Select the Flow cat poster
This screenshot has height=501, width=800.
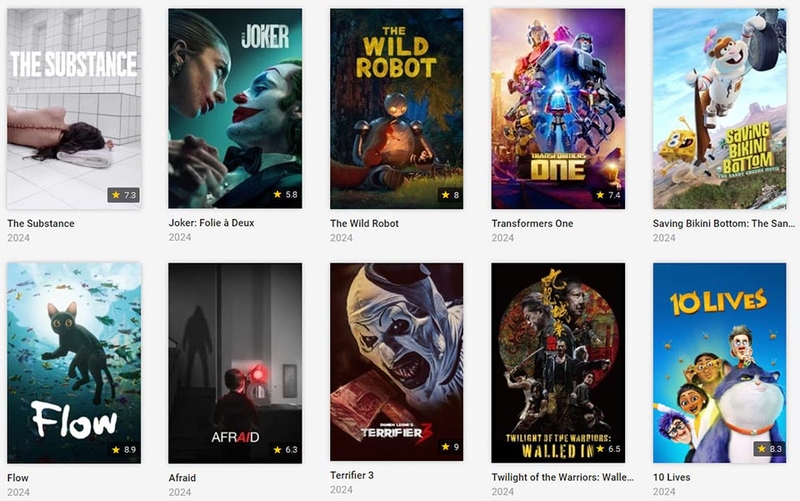[x=74, y=363]
